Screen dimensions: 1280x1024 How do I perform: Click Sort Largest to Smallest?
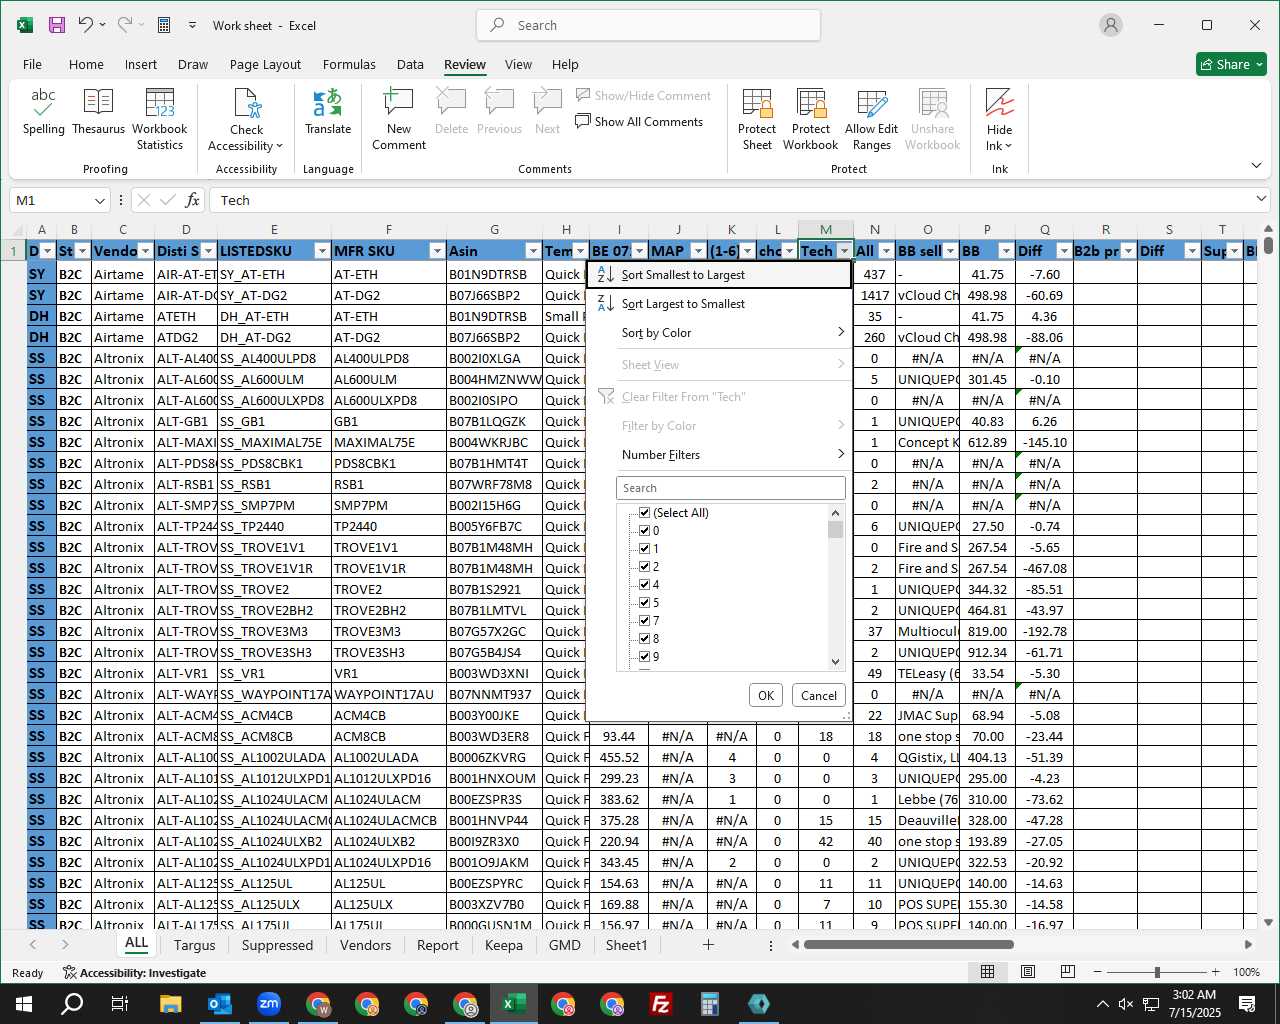[718, 304]
